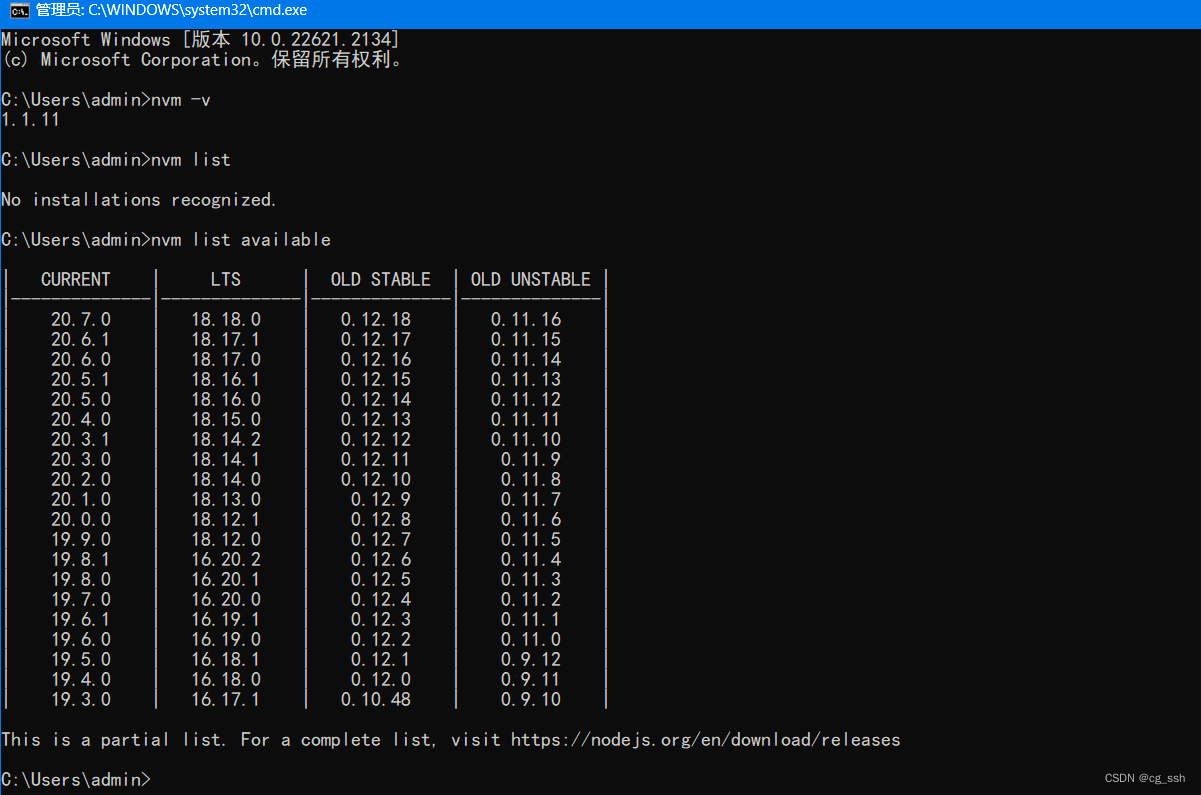This screenshot has width=1201, height=795.
Task: Select version 20.7.0 in CURRENT column
Action: click(x=80, y=319)
